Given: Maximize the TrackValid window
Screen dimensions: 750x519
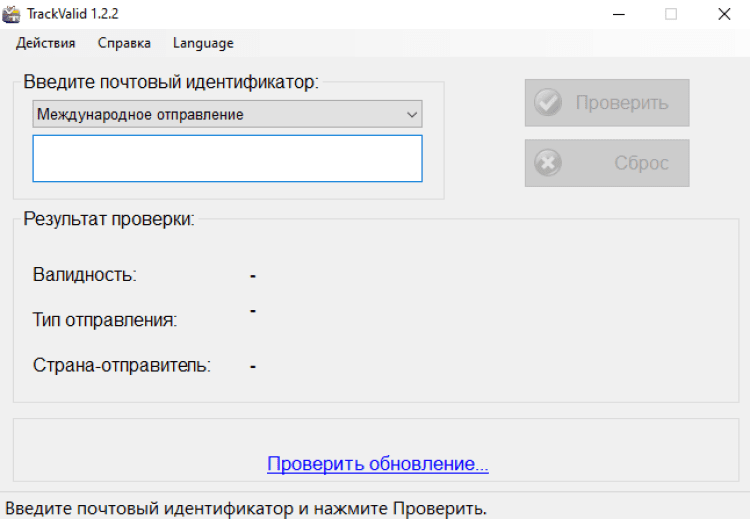Looking at the screenshot, I should (670, 14).
